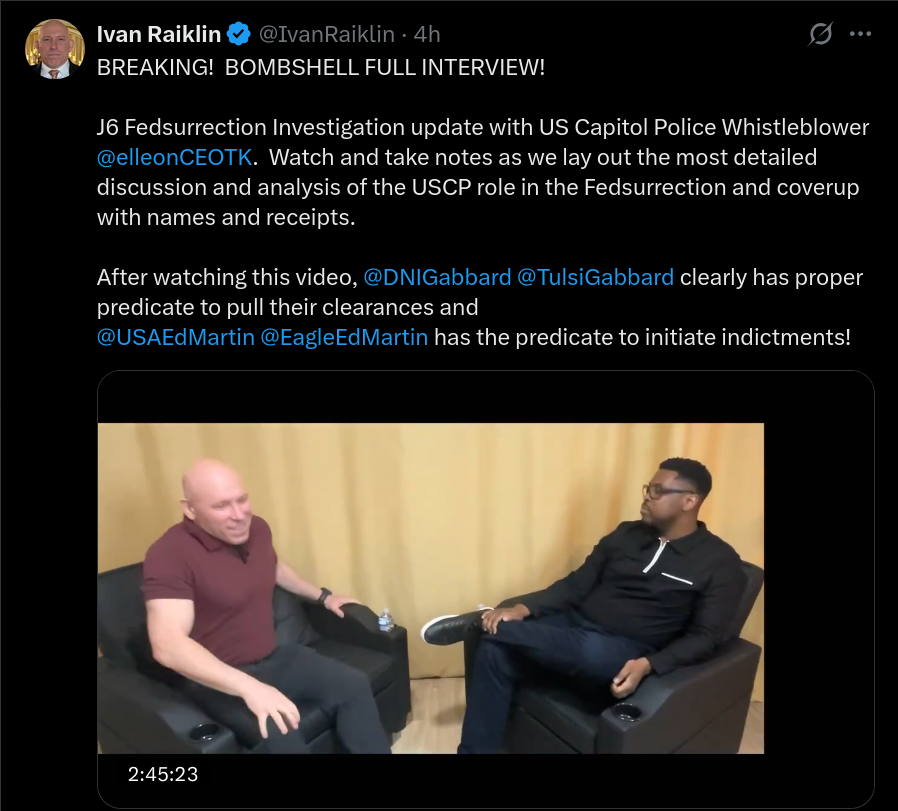Click the water bottle in video frame

[x=386, y=620]
